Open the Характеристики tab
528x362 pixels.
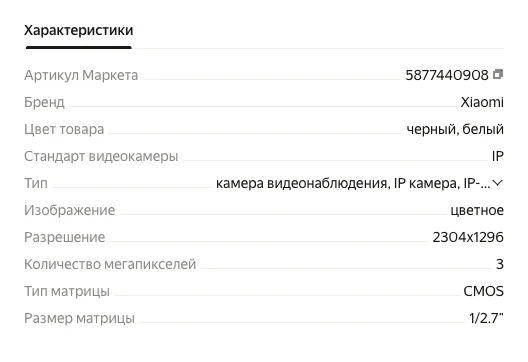tap(78, 30)
